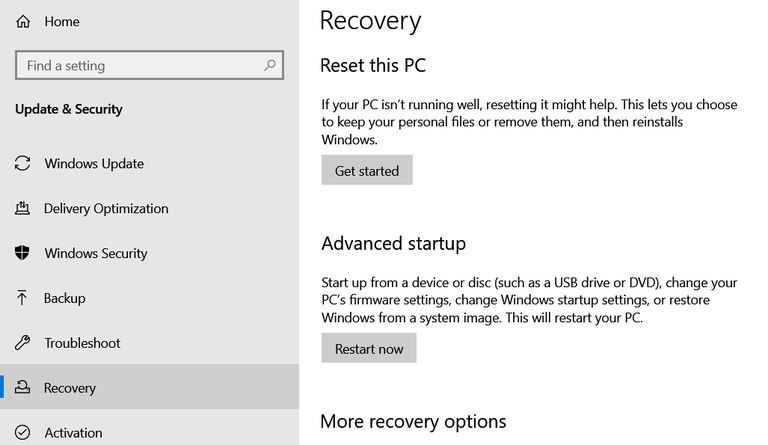The image size is (768, 445).
Task: Click the Delivery Optimization icon
Action: click(23, 208)
